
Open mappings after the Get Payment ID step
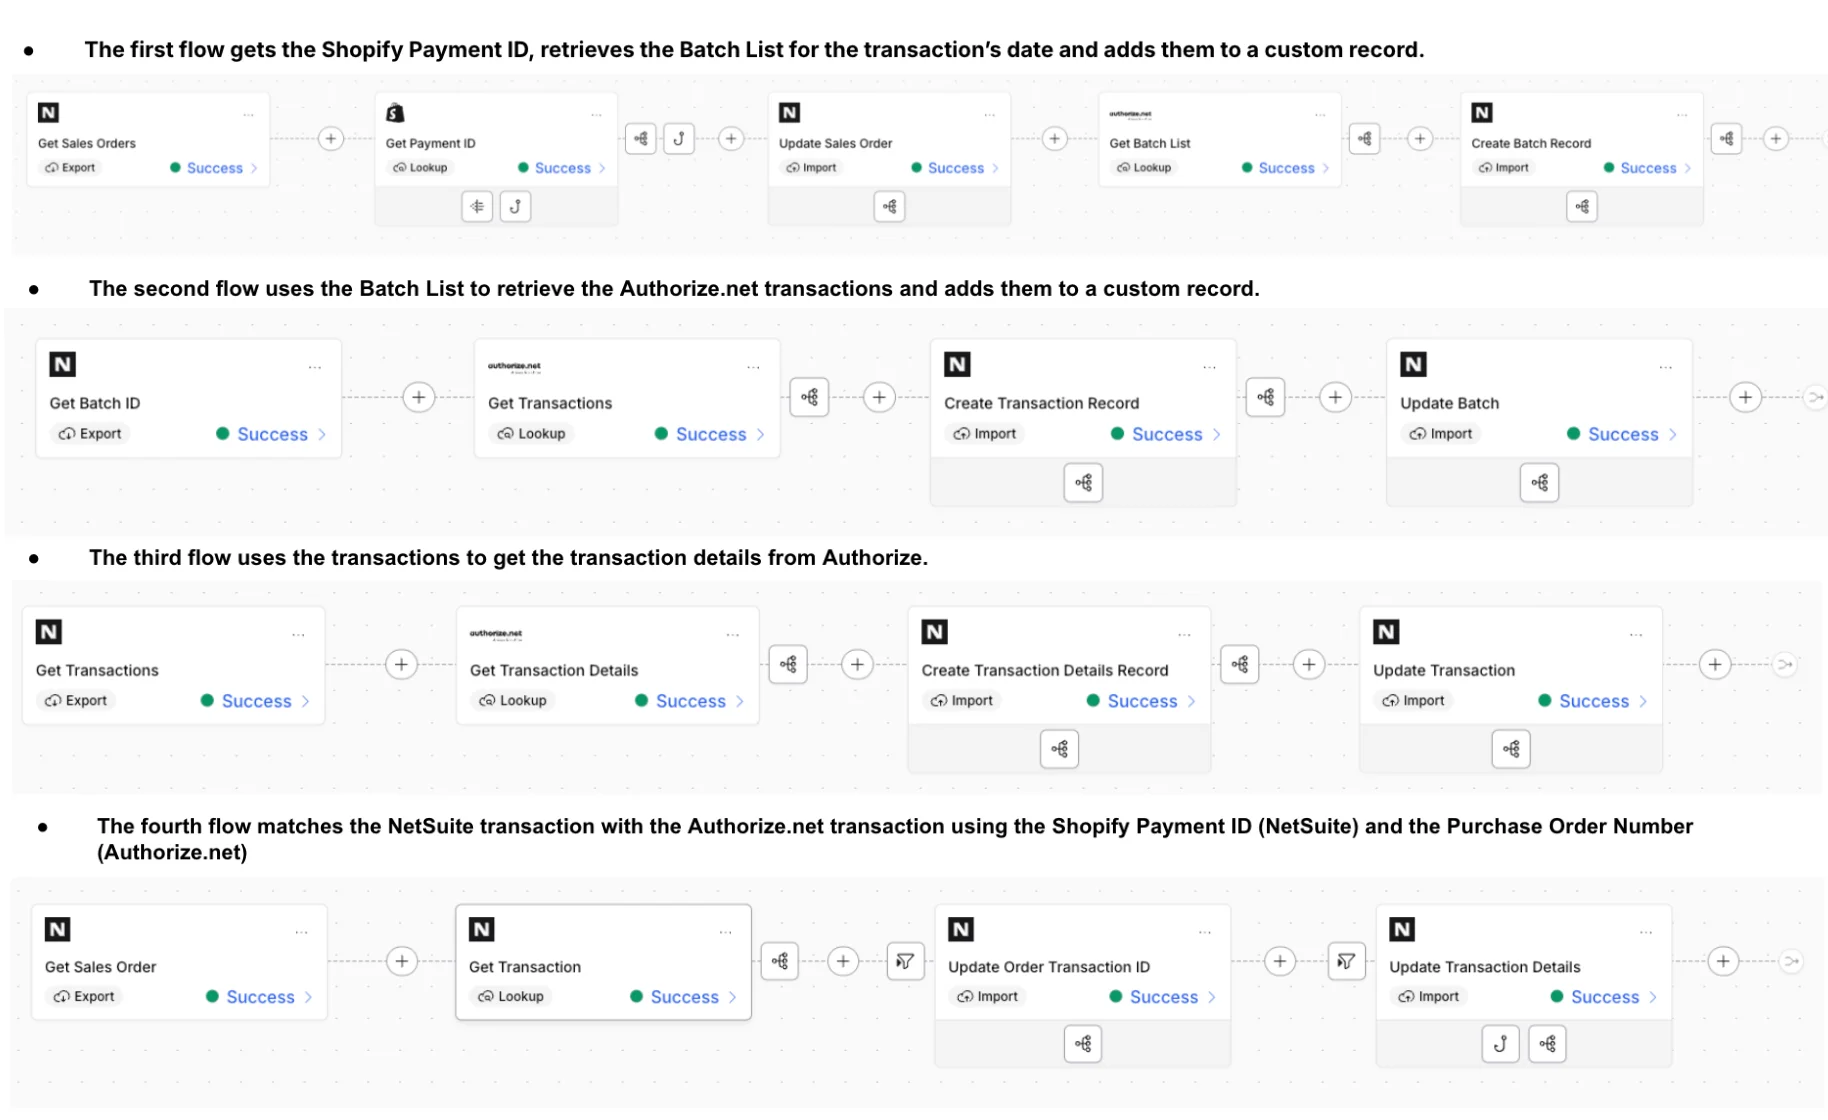point(641,138)
